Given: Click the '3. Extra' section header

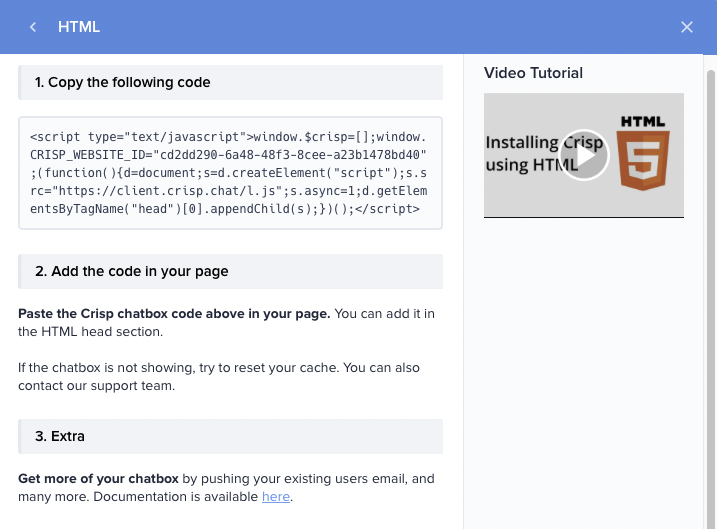Looking at the screenshot, I should [230, 436].
